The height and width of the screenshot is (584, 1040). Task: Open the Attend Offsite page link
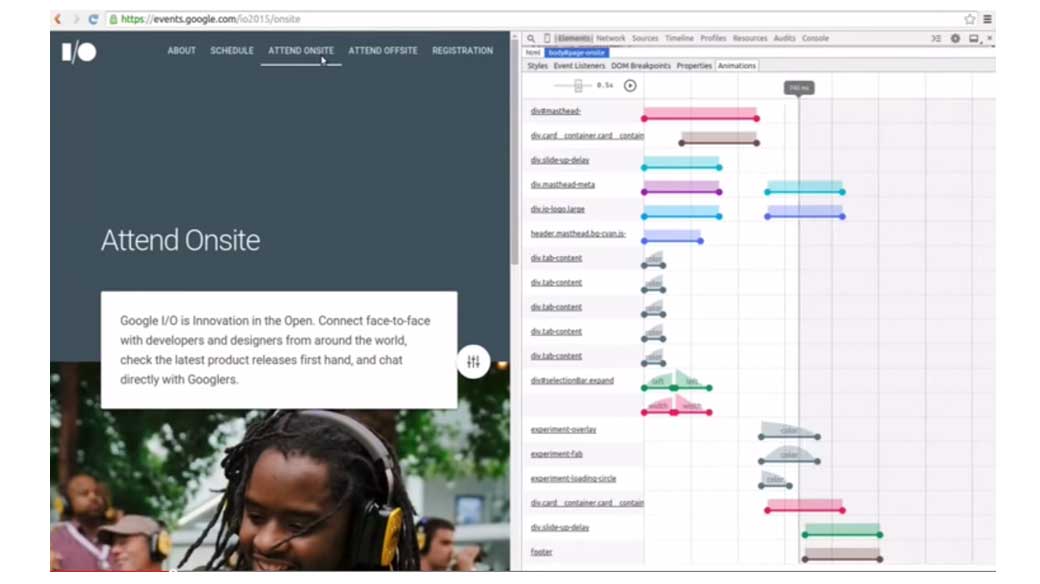tap(381, 50)
